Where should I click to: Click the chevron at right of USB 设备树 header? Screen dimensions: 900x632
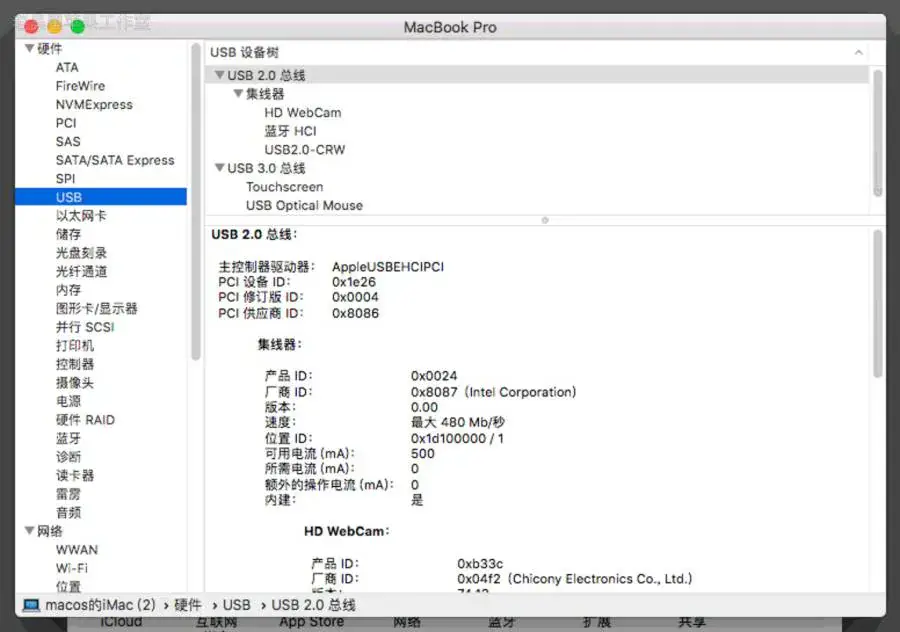pos(859,52)
